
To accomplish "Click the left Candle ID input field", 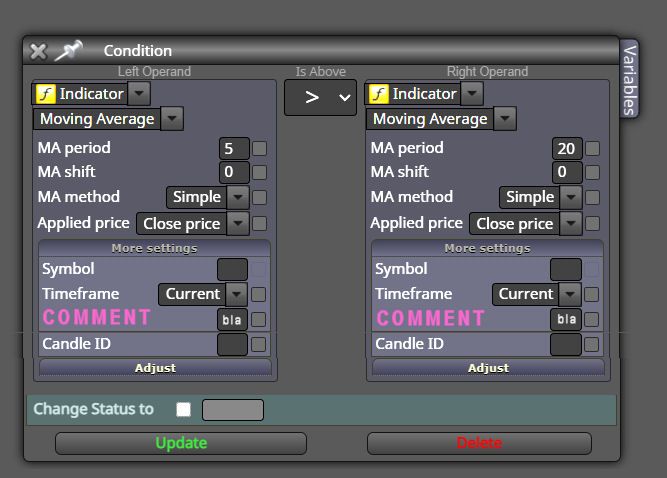I will 232,344.
